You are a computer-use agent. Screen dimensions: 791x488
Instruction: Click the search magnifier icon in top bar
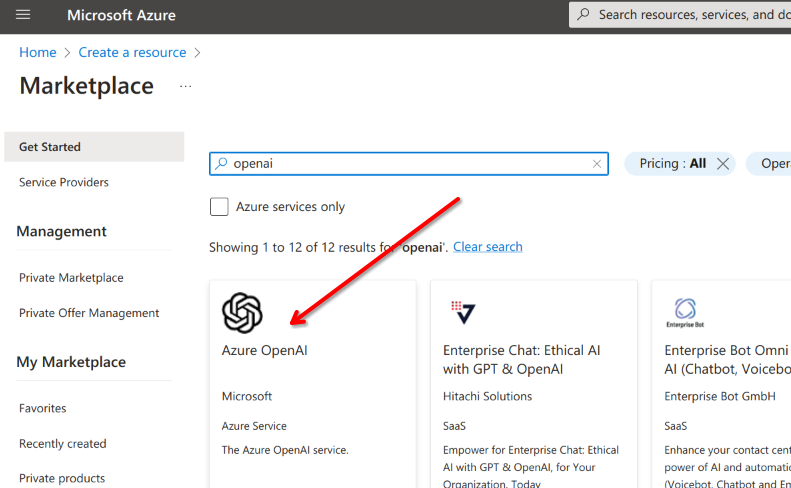pyautogui.click(x=584, y=15)
